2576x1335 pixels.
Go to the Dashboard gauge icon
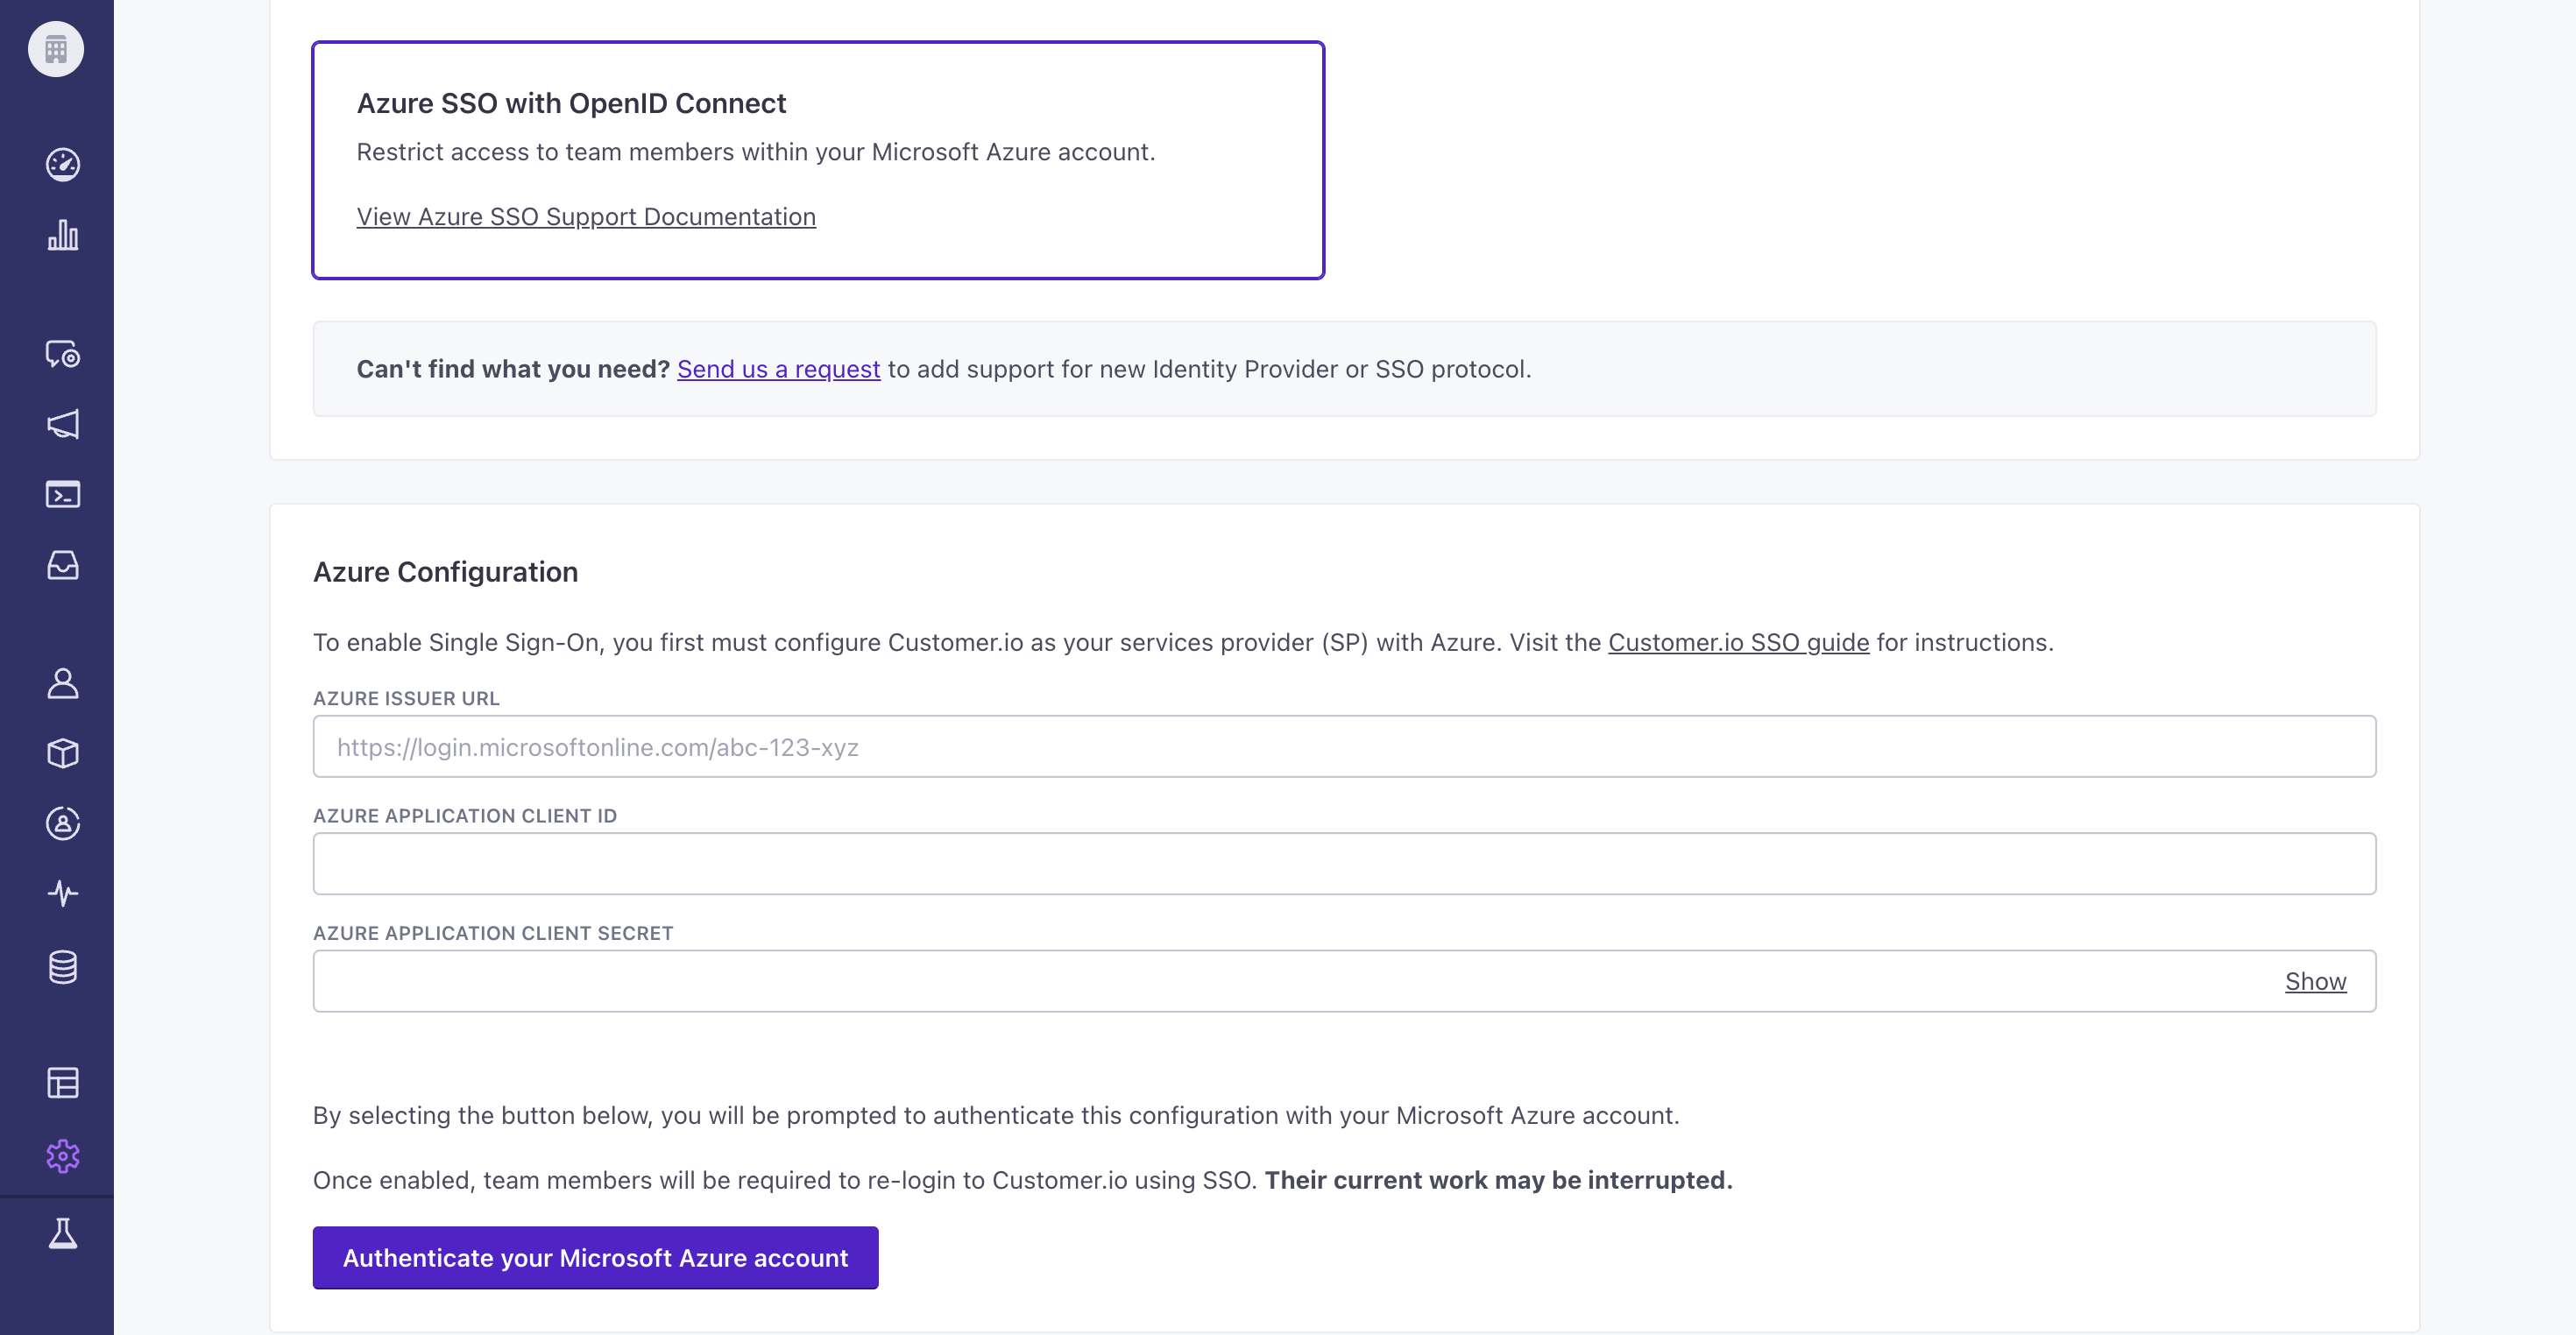click(63, 164)
